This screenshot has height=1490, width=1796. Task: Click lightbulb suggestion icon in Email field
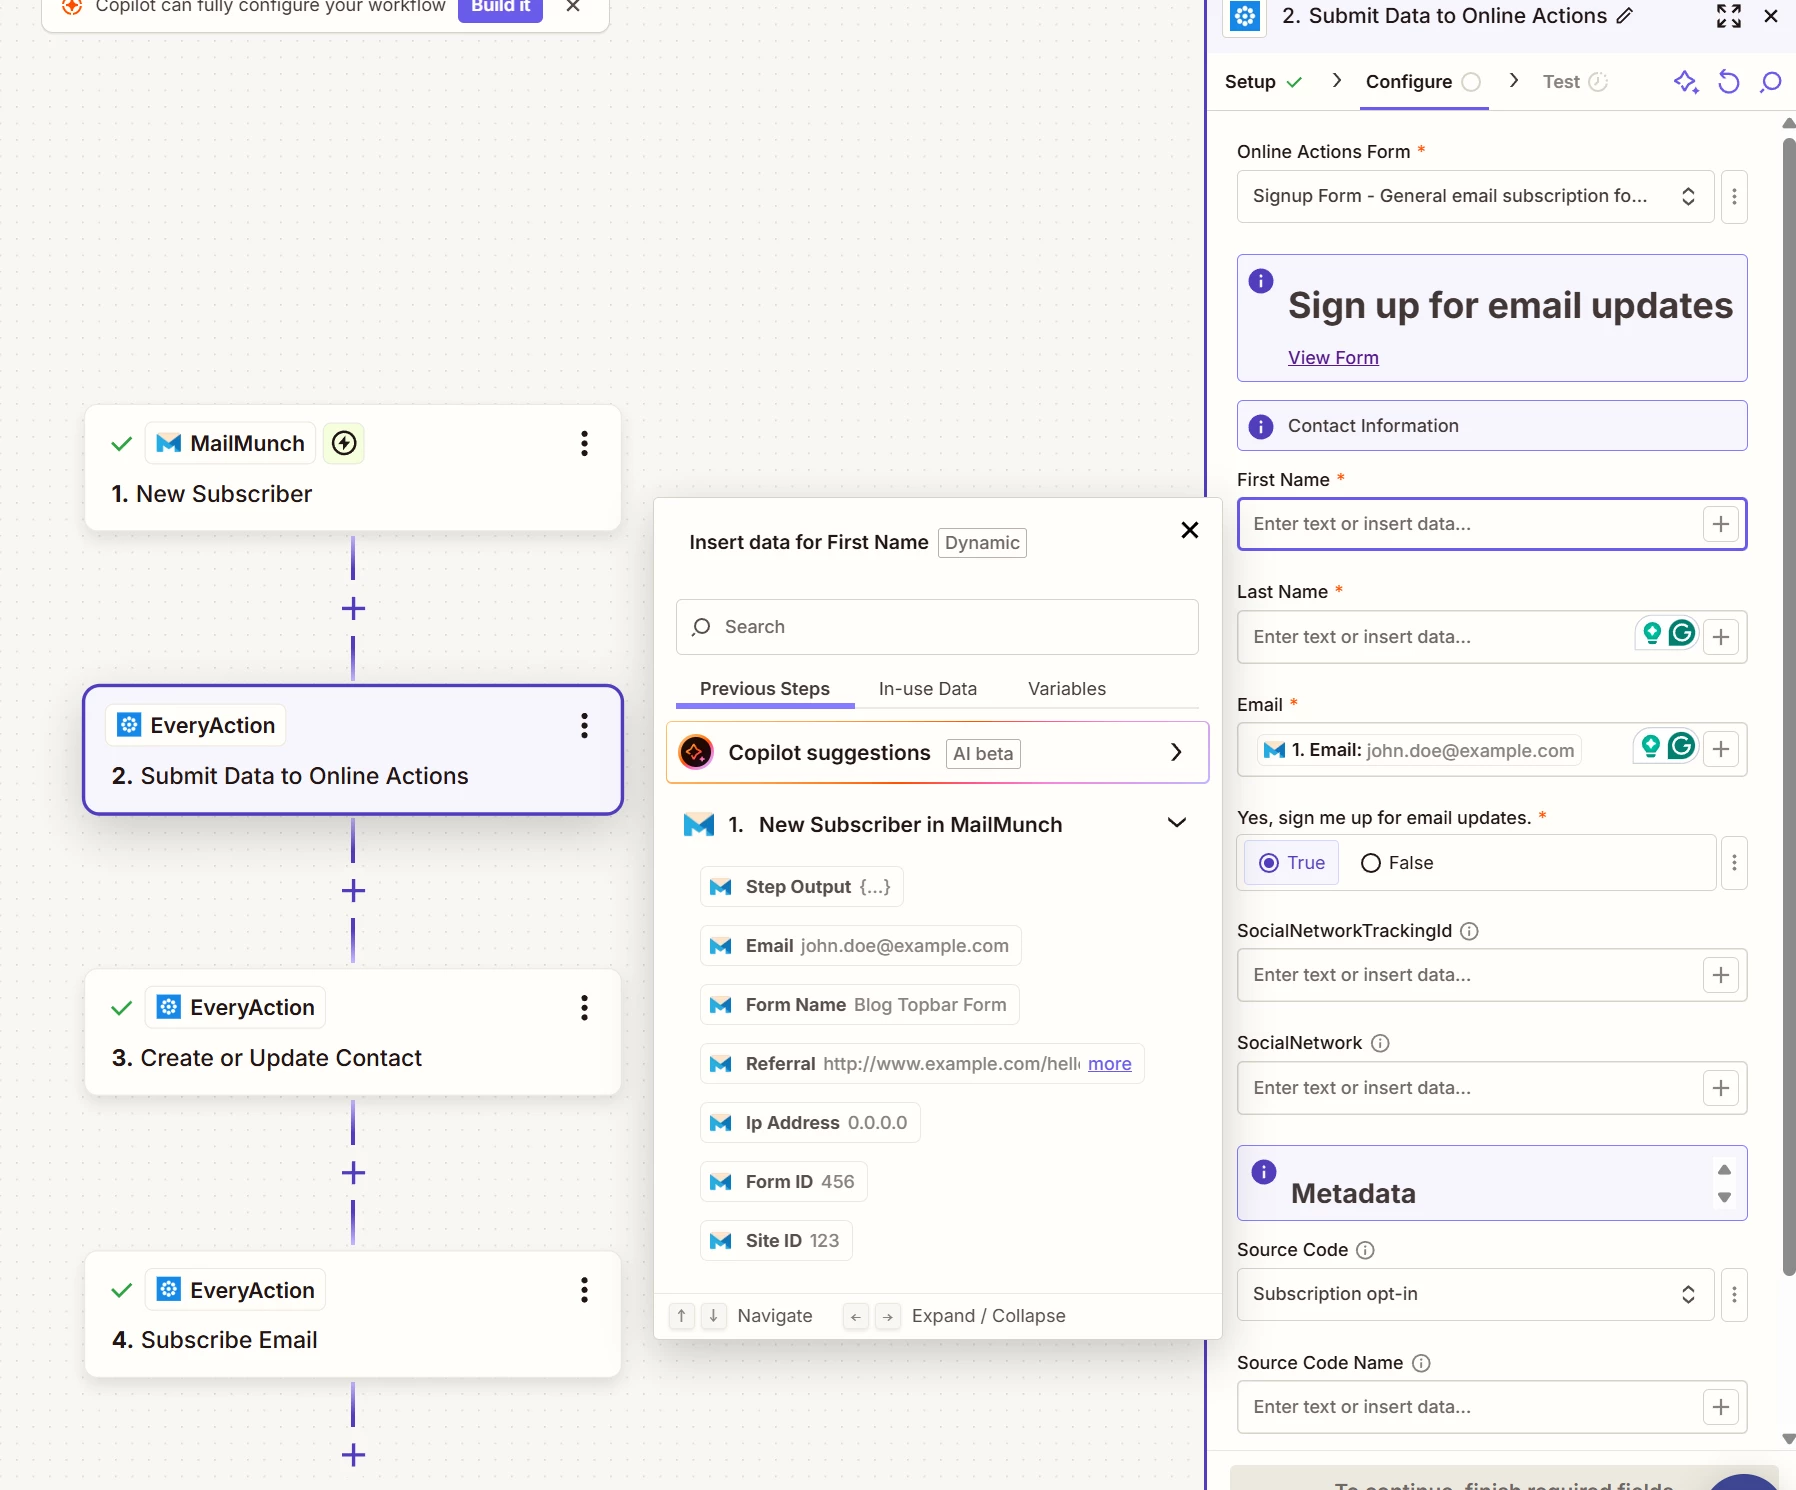point(1651,746)
